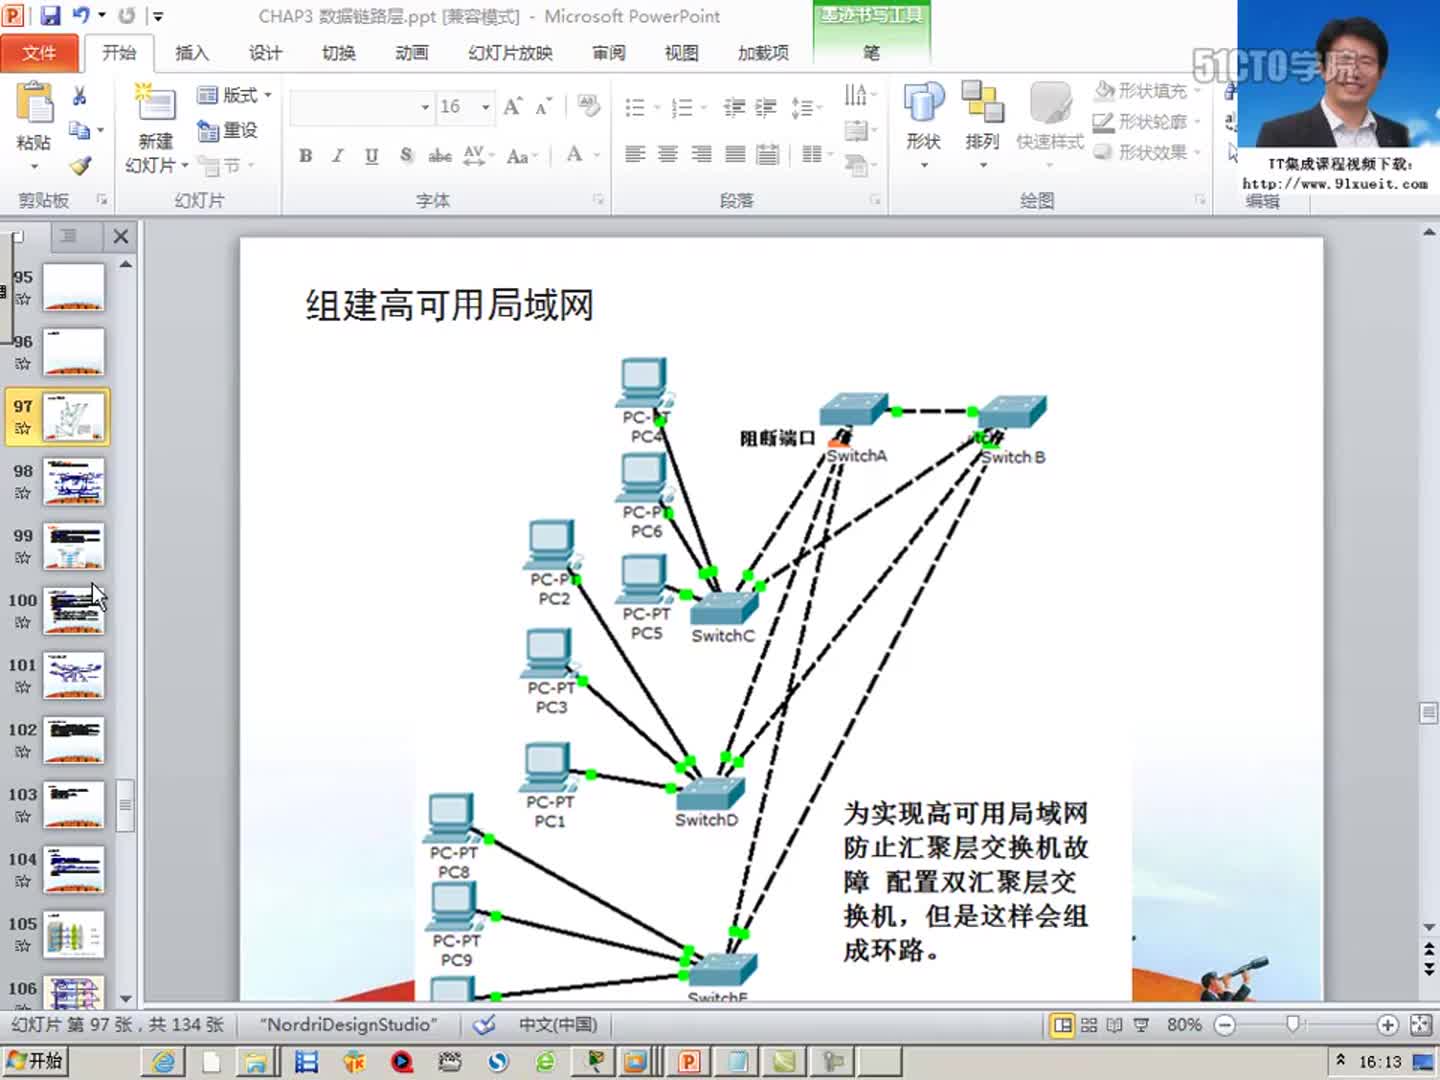This screenshot has height=1080, width=1440.
Task: Close the slide thumbnail pane
Action: pyautogui.click(x=120, y=237)
